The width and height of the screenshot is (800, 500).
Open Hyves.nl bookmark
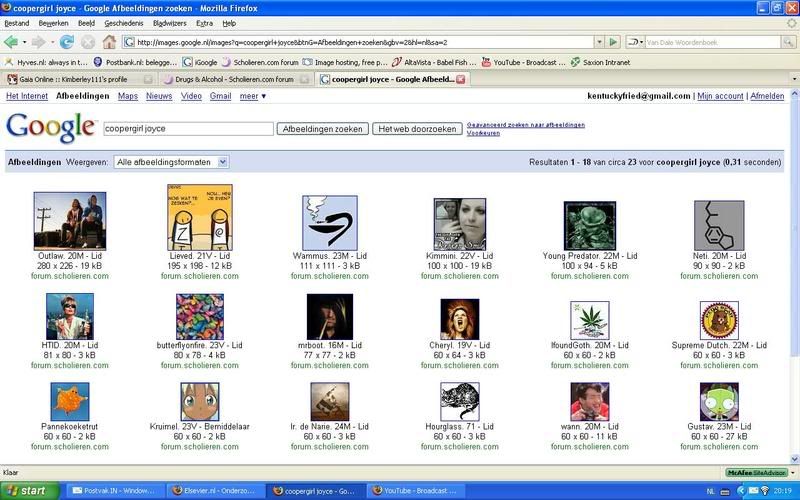coord(46,62)
